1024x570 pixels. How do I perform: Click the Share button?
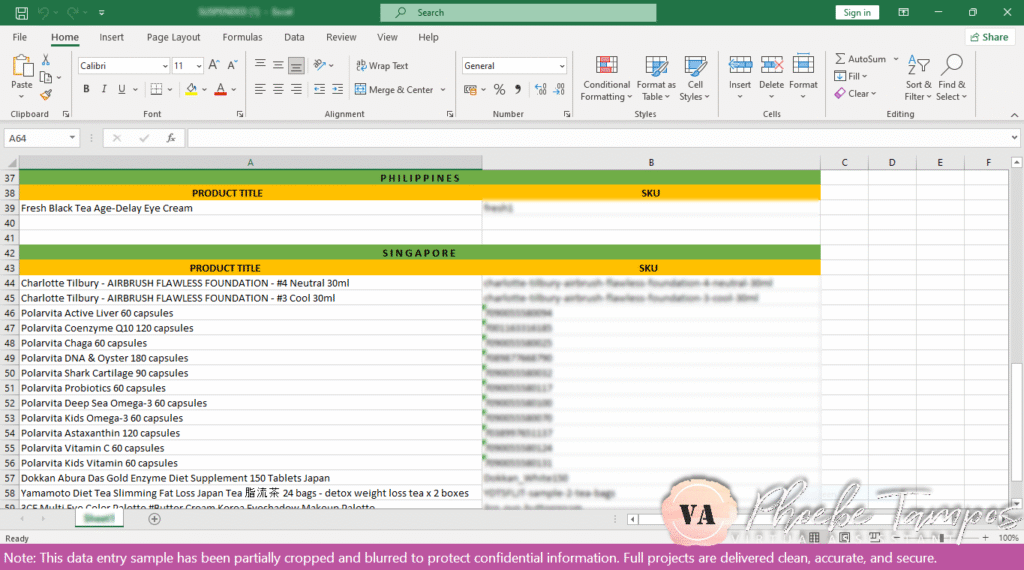click(x=989, y=37)
